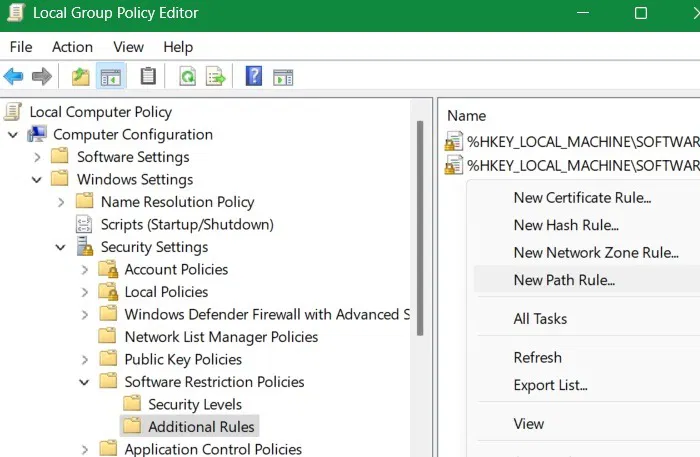Expand the Software Settings folder
This screenshot has height=457, width=700.
tap(38, 157)
